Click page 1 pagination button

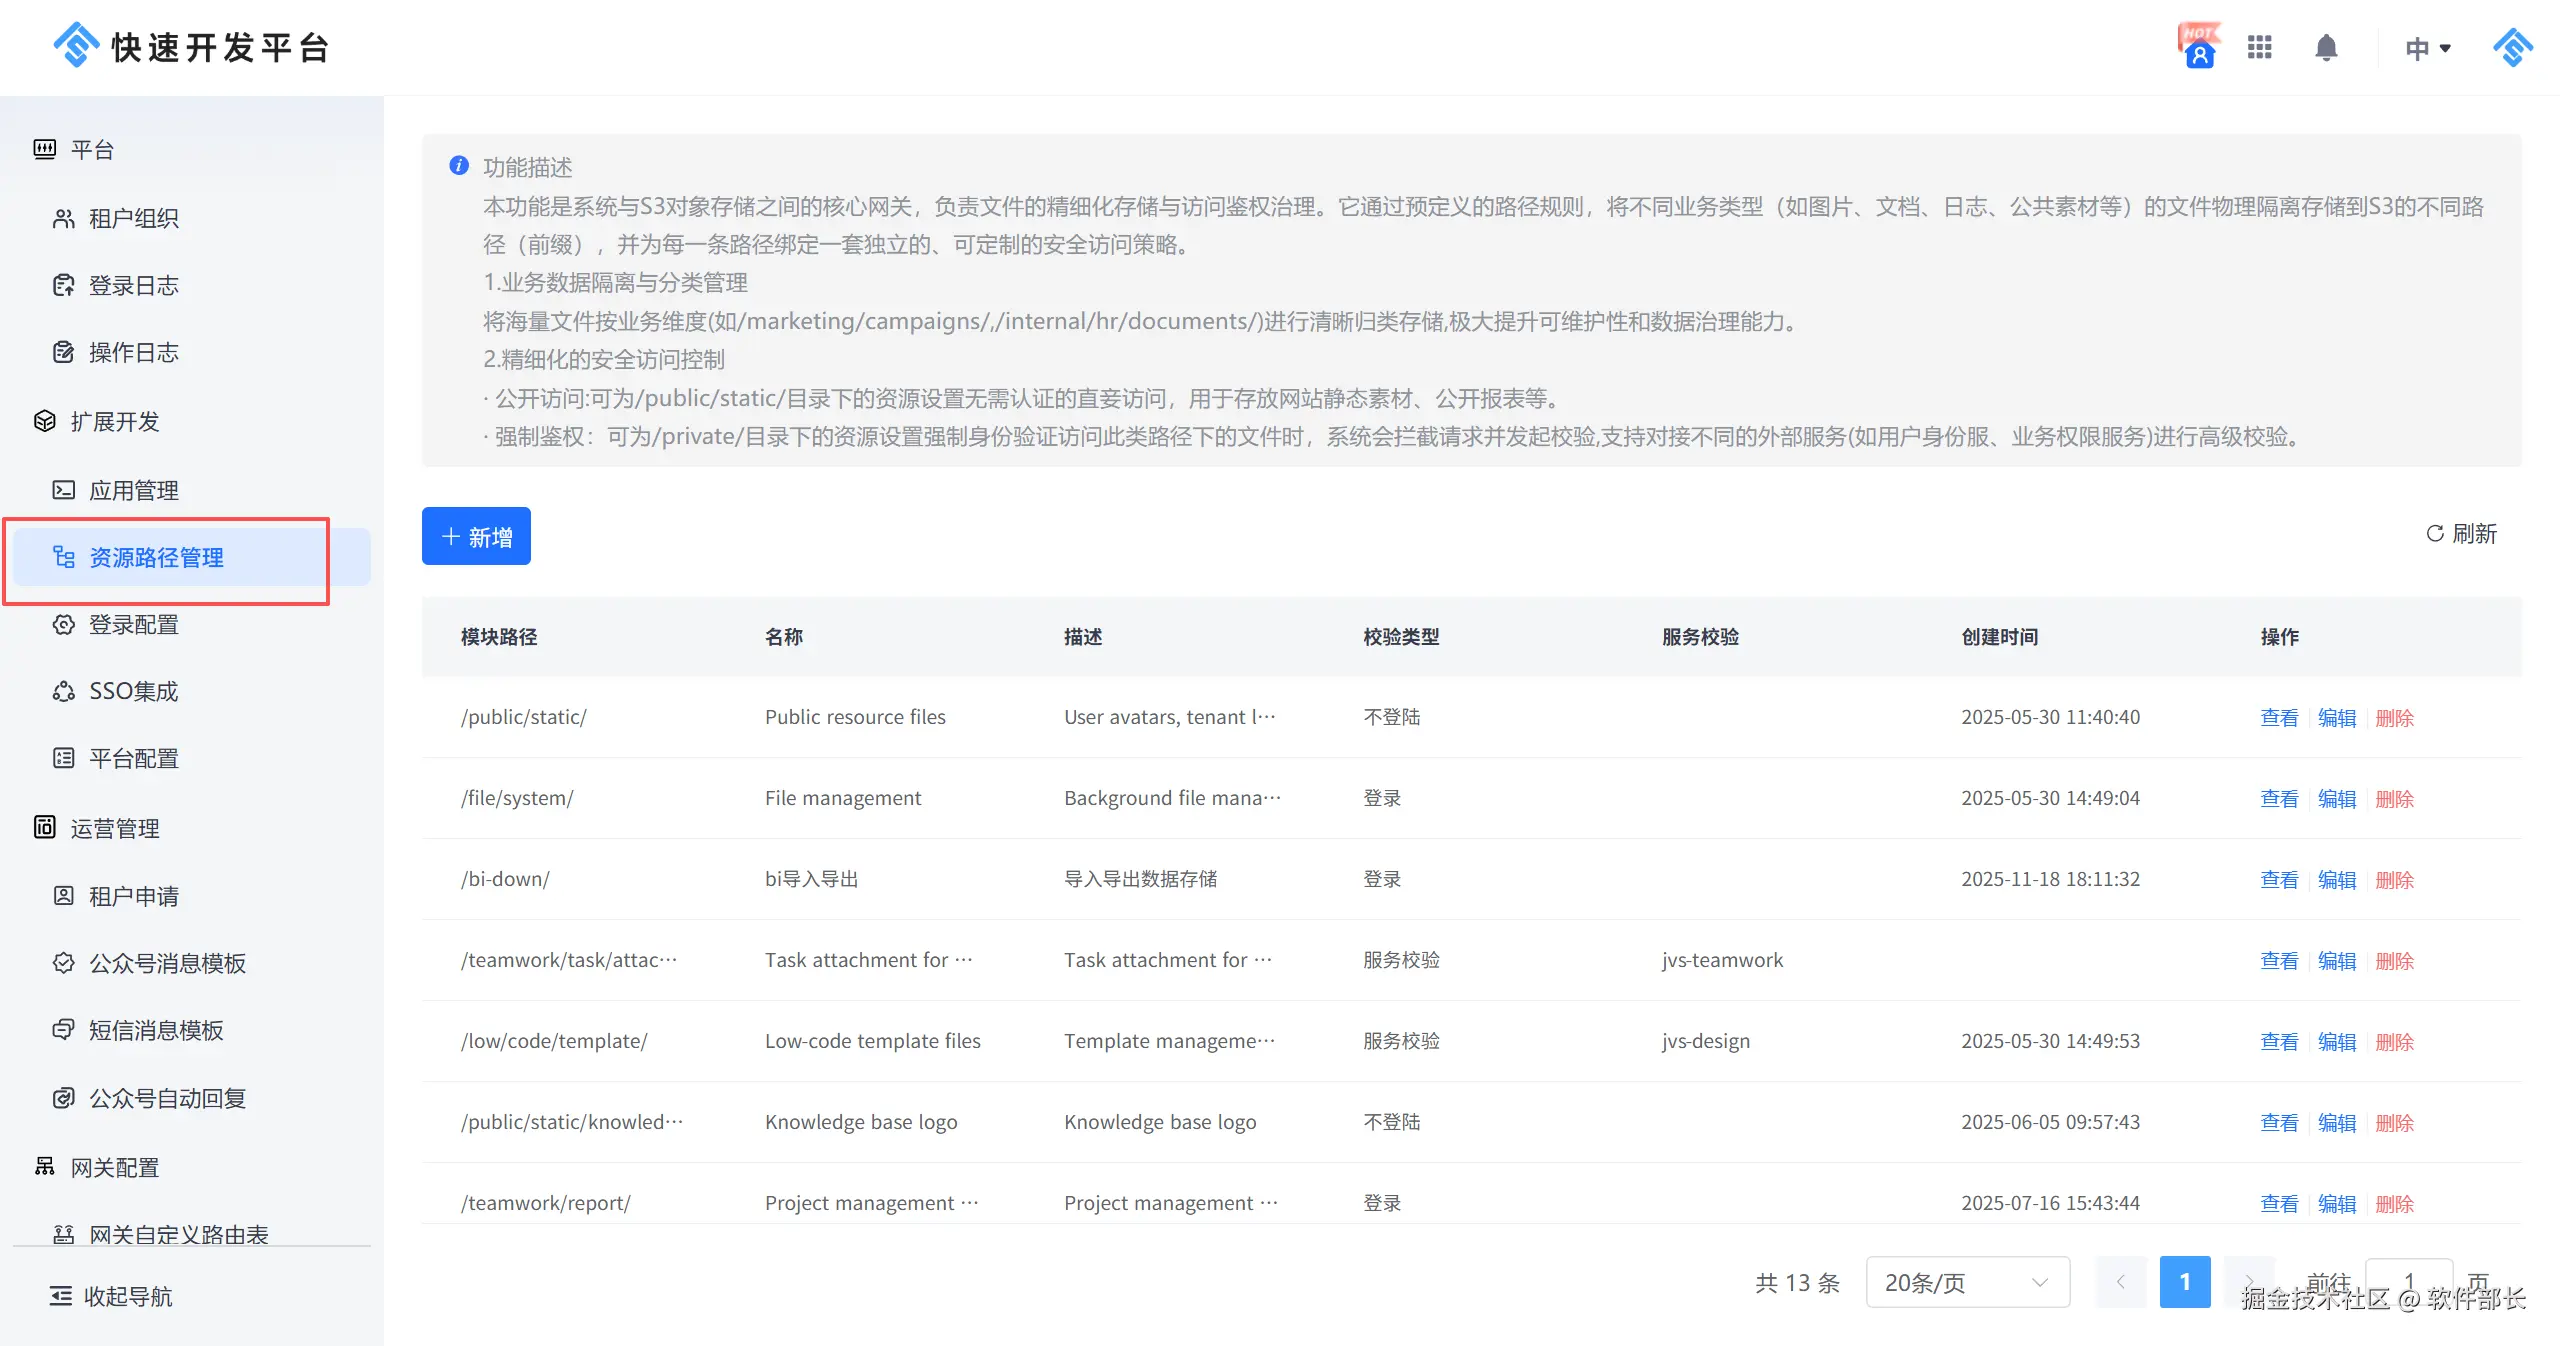[2184, 1282]
